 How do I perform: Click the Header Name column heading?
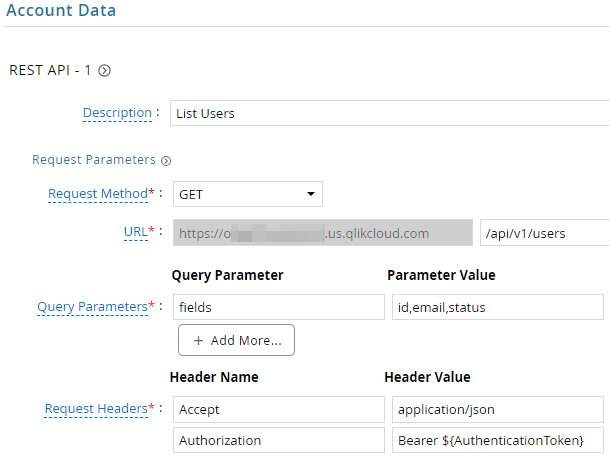pos(214,377)
